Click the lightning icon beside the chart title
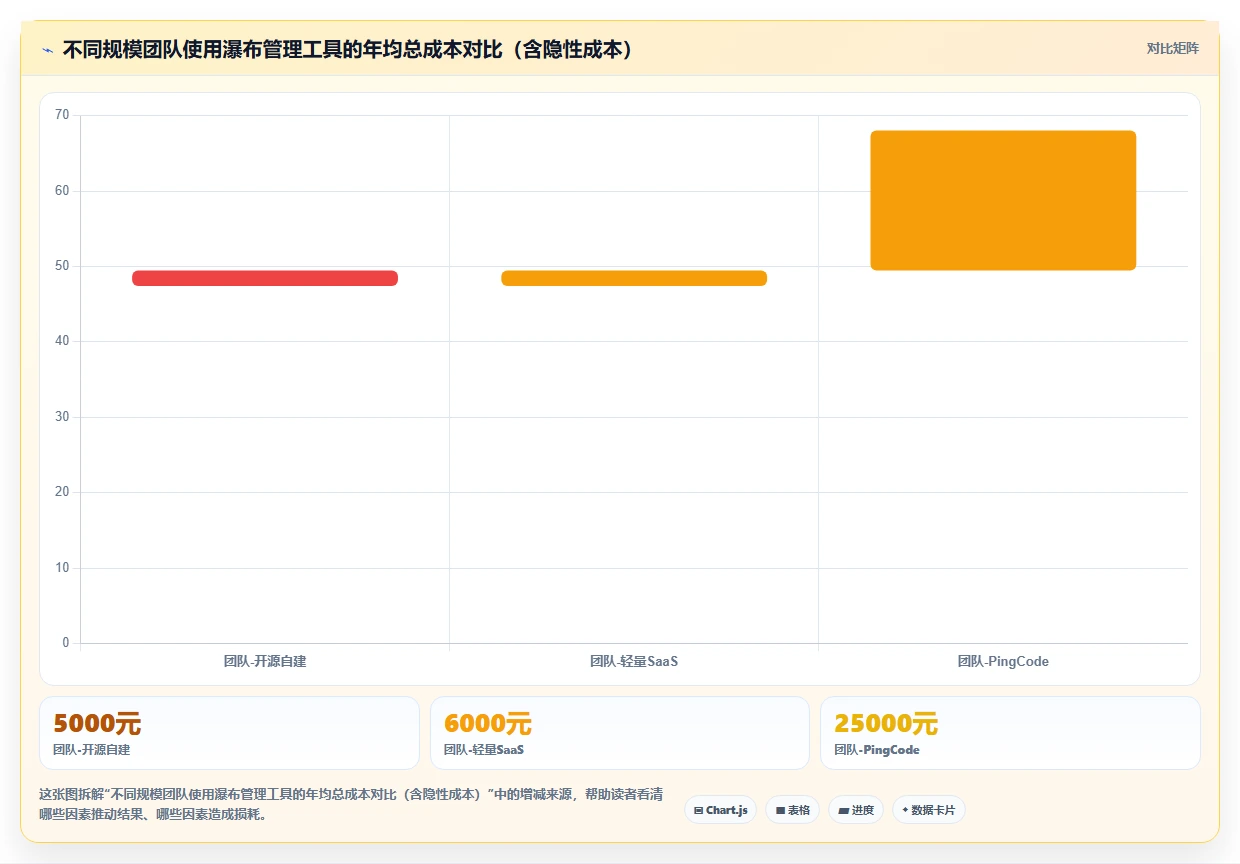The image size is (1240, 864). [x=48, y=50]
